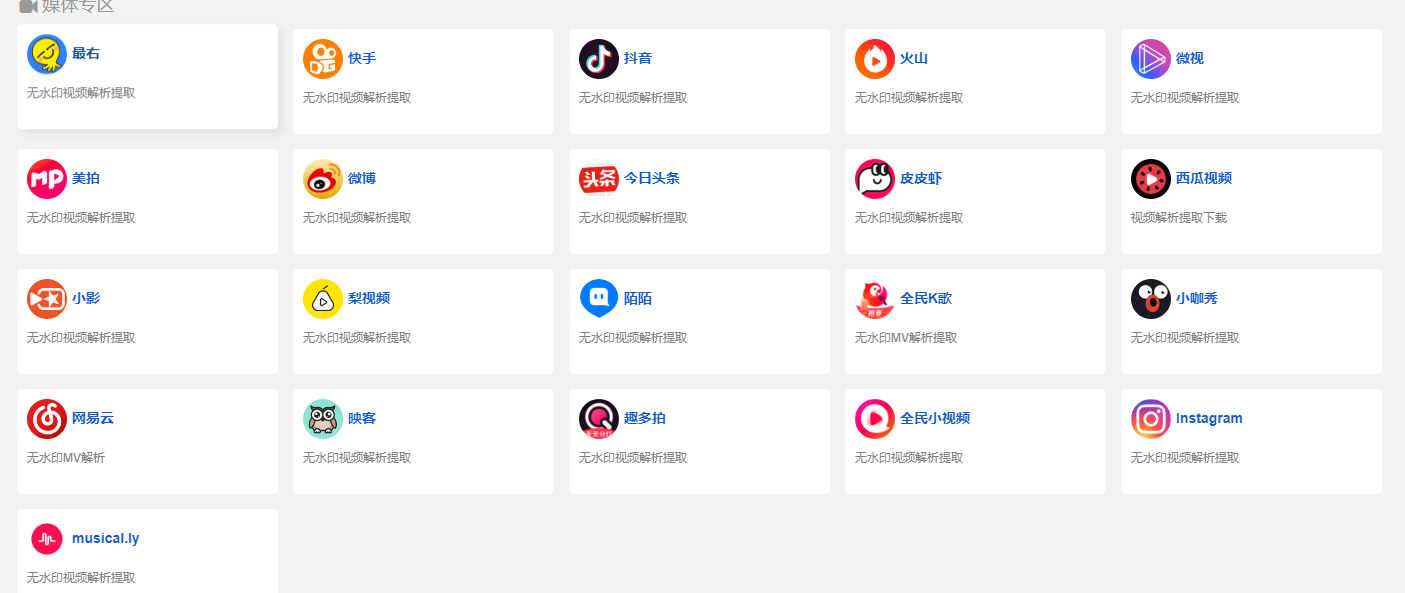This screenshot has height=593, width=1405.
Task: Open the 趣多拍 title link
Action: 645,418
